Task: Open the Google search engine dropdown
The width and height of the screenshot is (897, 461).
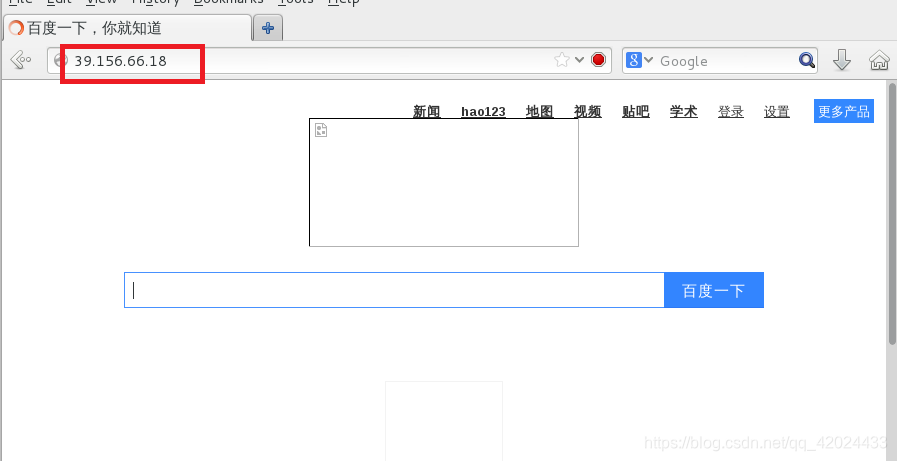Action: [x=640, y=60]
